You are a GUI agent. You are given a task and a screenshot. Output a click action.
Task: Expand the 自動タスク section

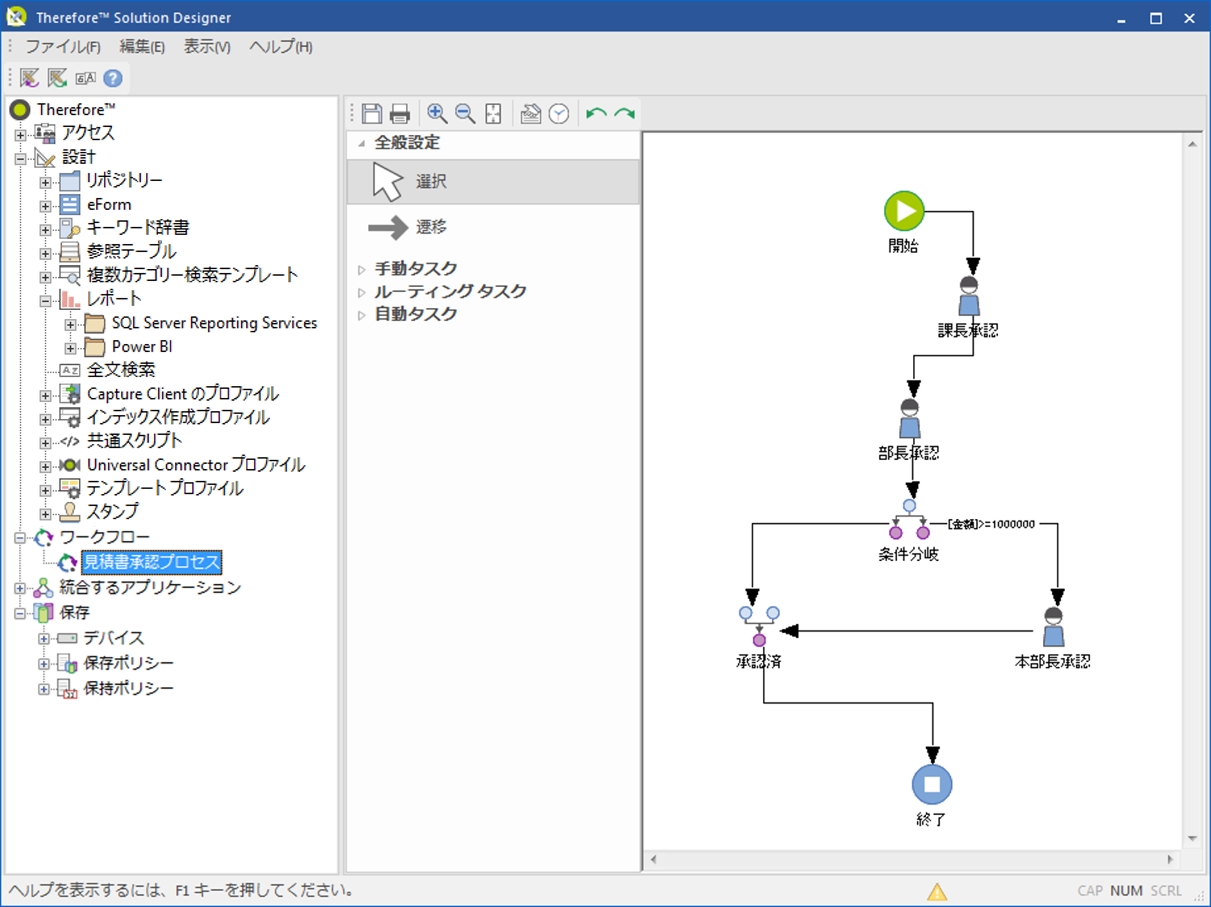click(362, 315)
